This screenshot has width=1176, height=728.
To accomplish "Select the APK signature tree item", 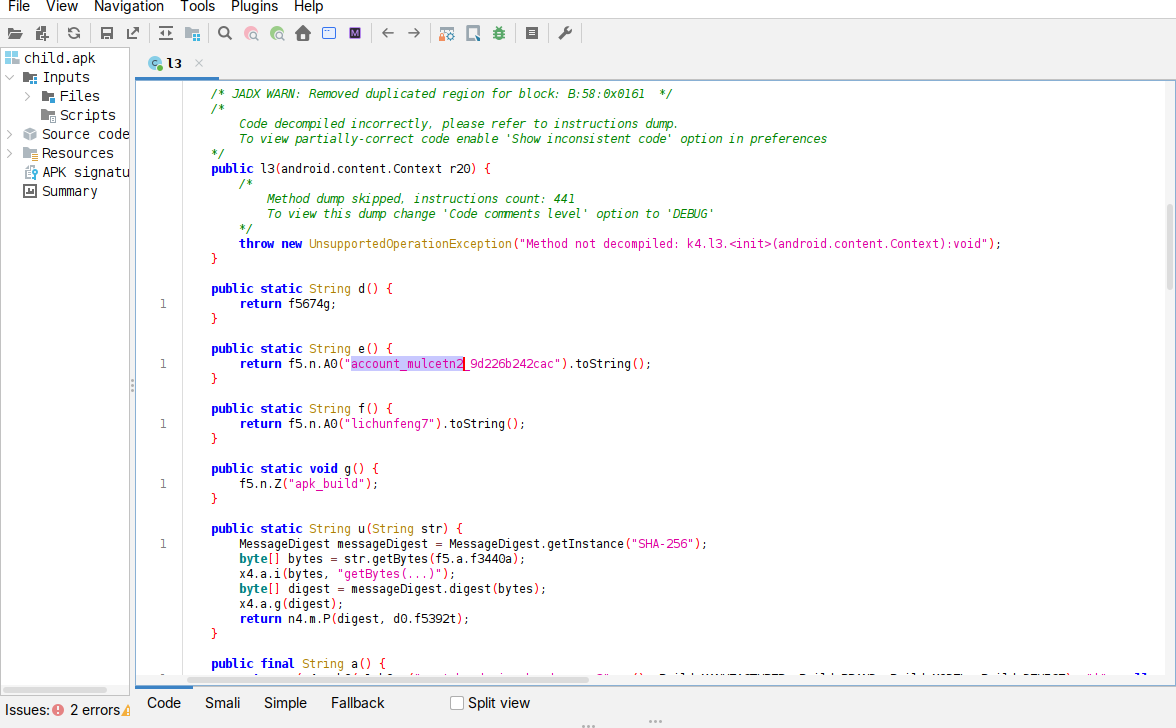I will point(86,172).
